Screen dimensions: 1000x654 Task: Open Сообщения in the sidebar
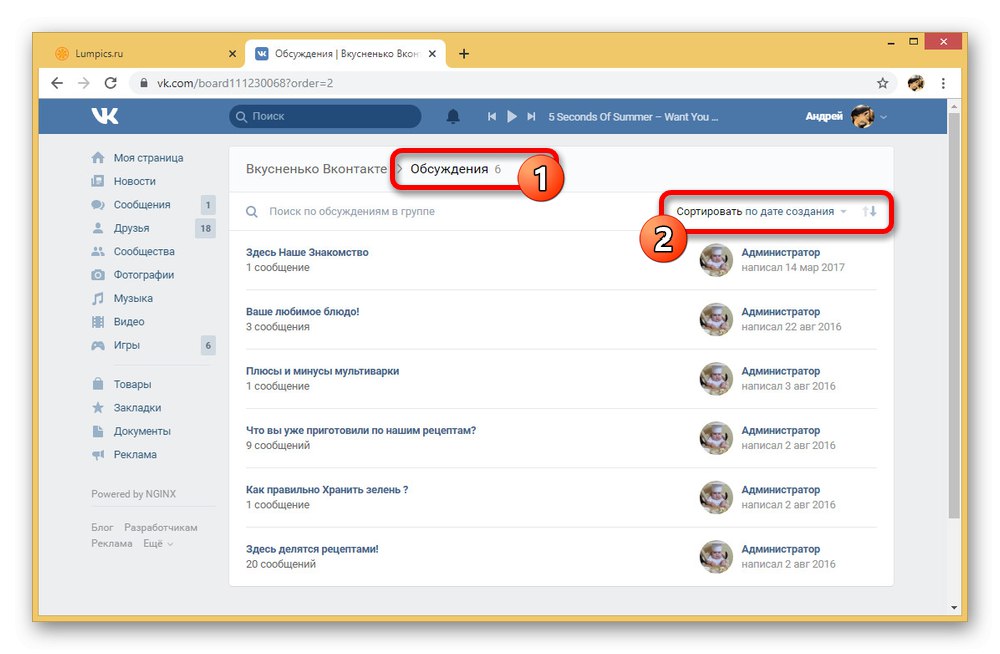tap(142, 205)
